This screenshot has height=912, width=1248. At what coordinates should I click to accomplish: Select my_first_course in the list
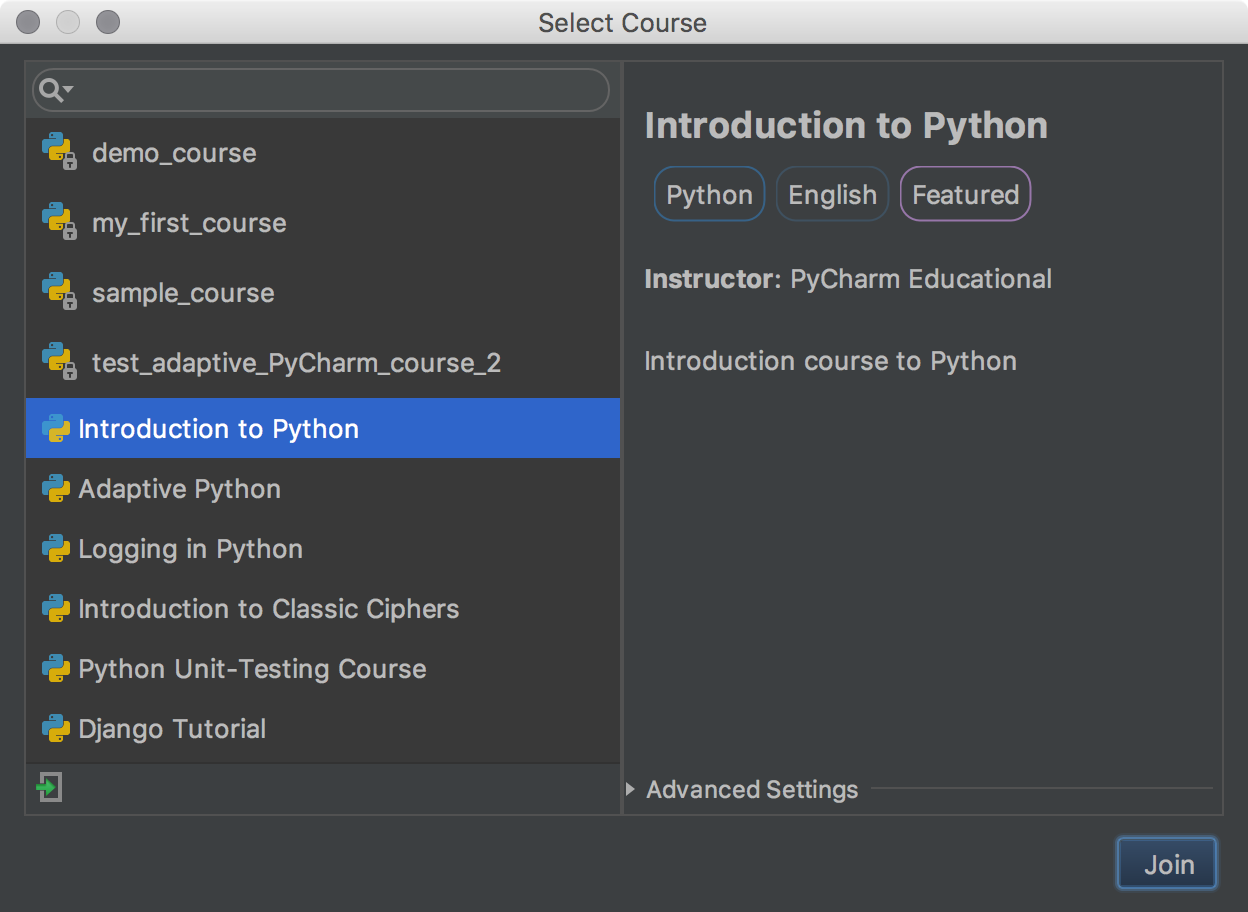coord(323,223)
